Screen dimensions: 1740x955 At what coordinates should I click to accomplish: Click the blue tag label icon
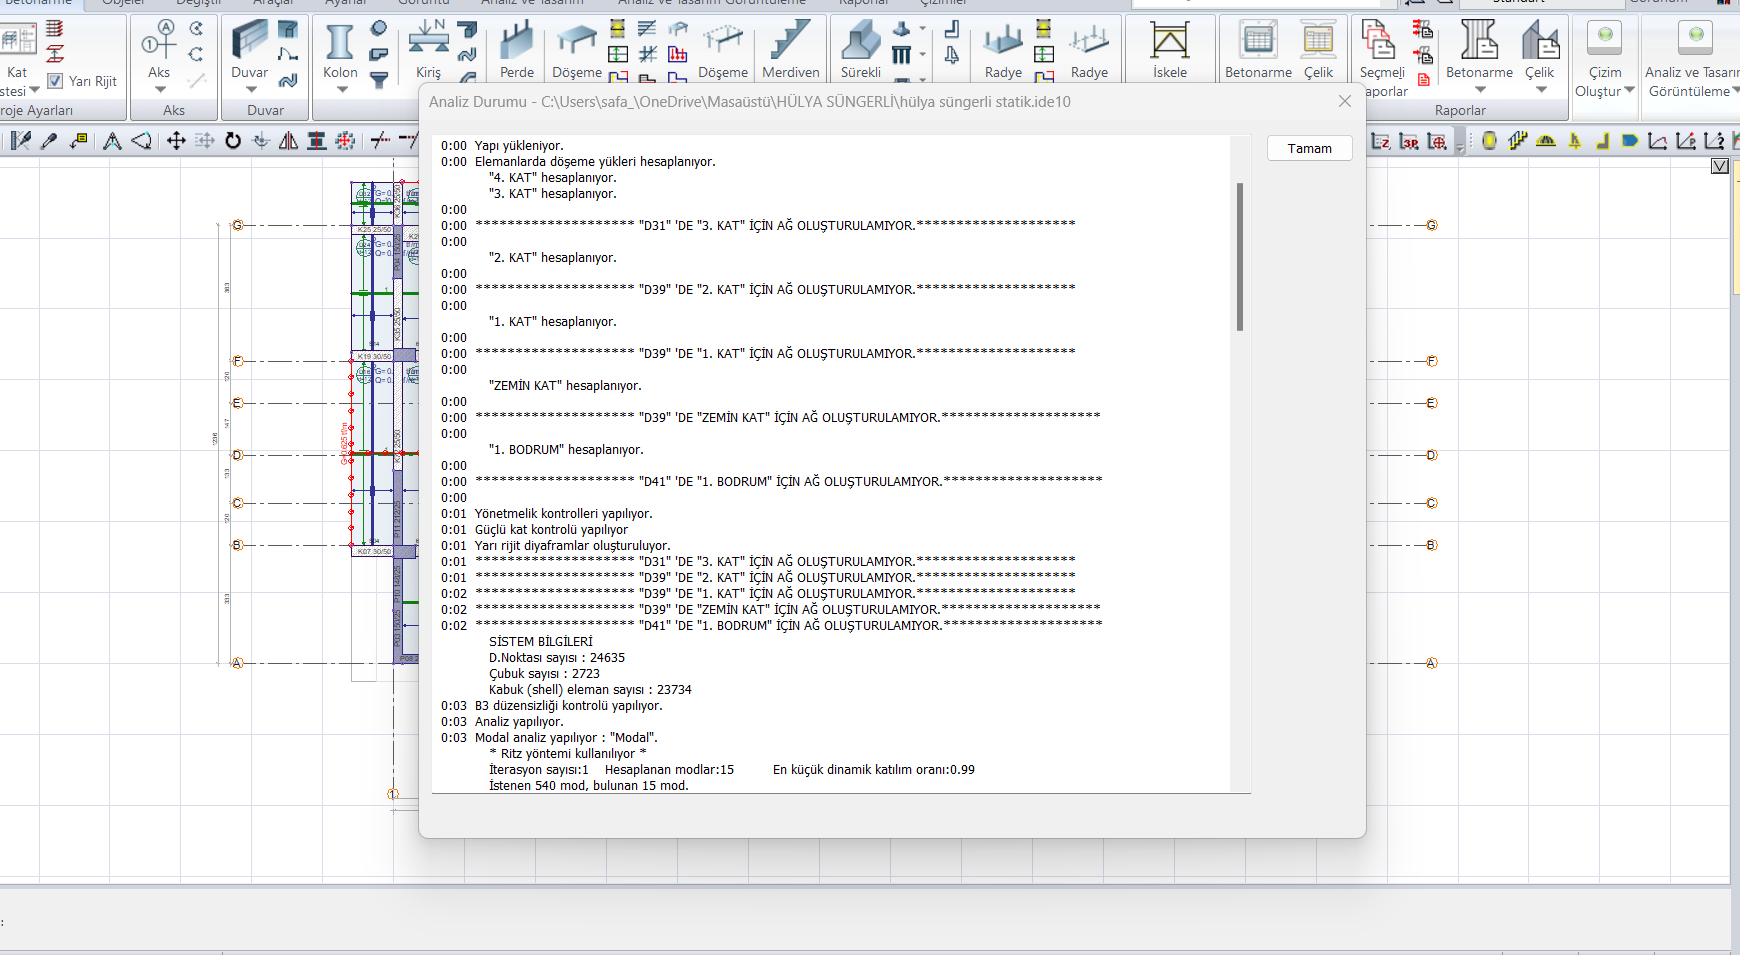coord(1629,141)
